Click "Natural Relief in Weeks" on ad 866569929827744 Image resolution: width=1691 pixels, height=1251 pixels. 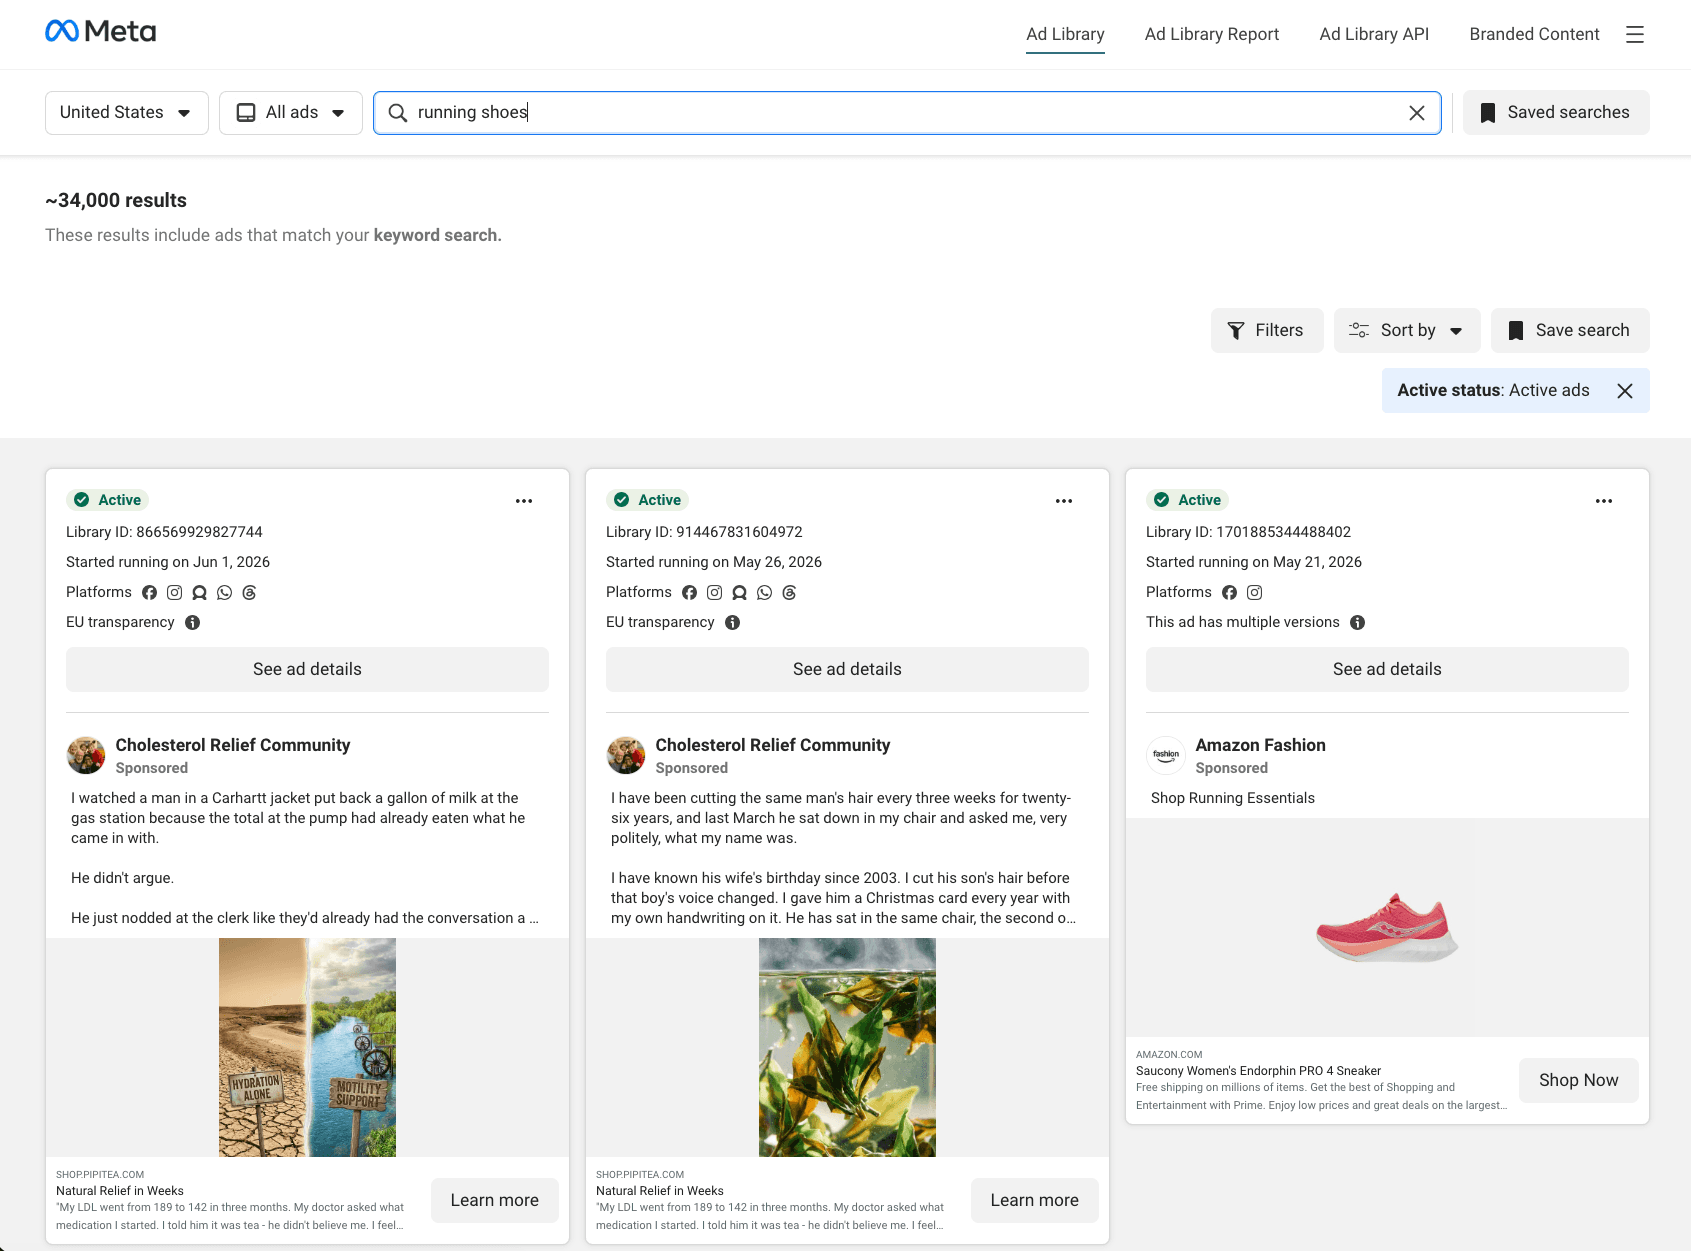[120, 1191]
